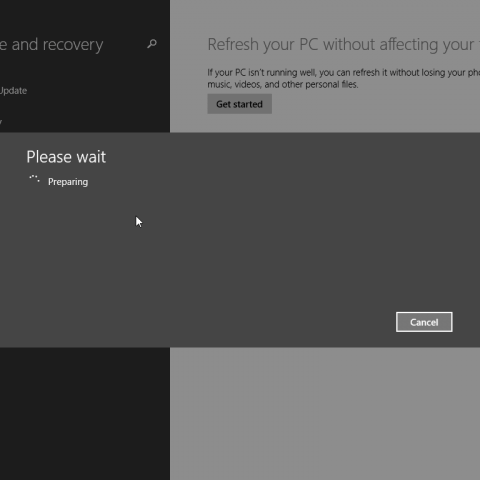This screenshot has width=480, height=480.
Task: Click the Refresh your PC heading
Action: 343,45
